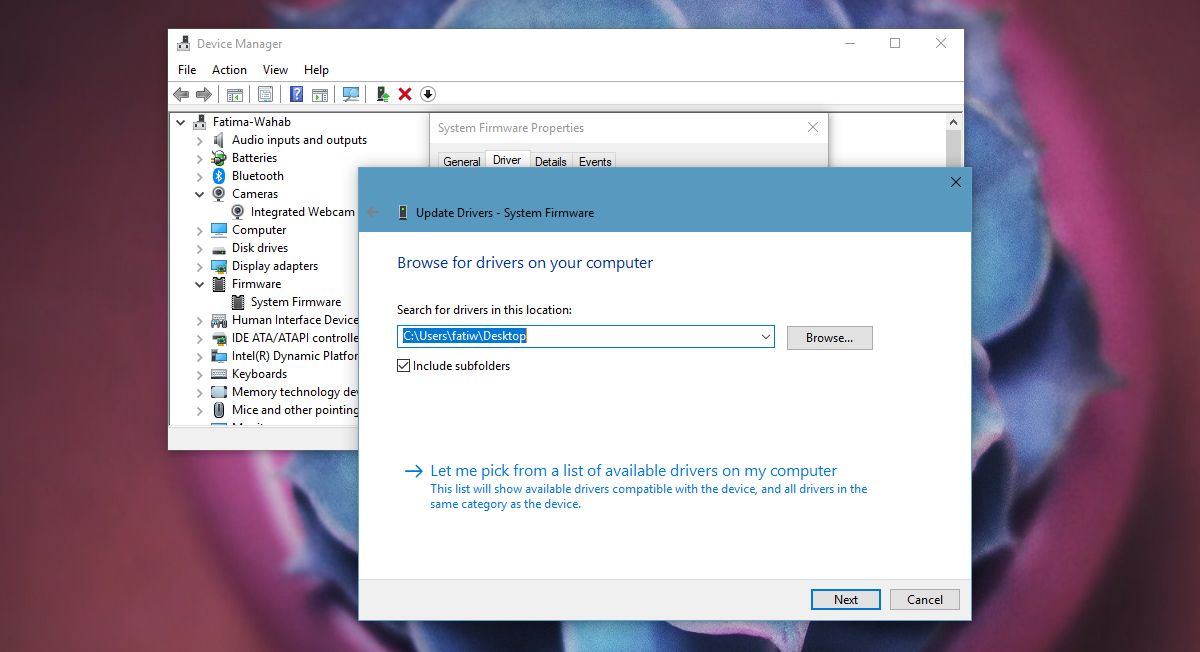Expand the Disk drives tree node
Screen dimensions: 1200x652
point(200,248)
